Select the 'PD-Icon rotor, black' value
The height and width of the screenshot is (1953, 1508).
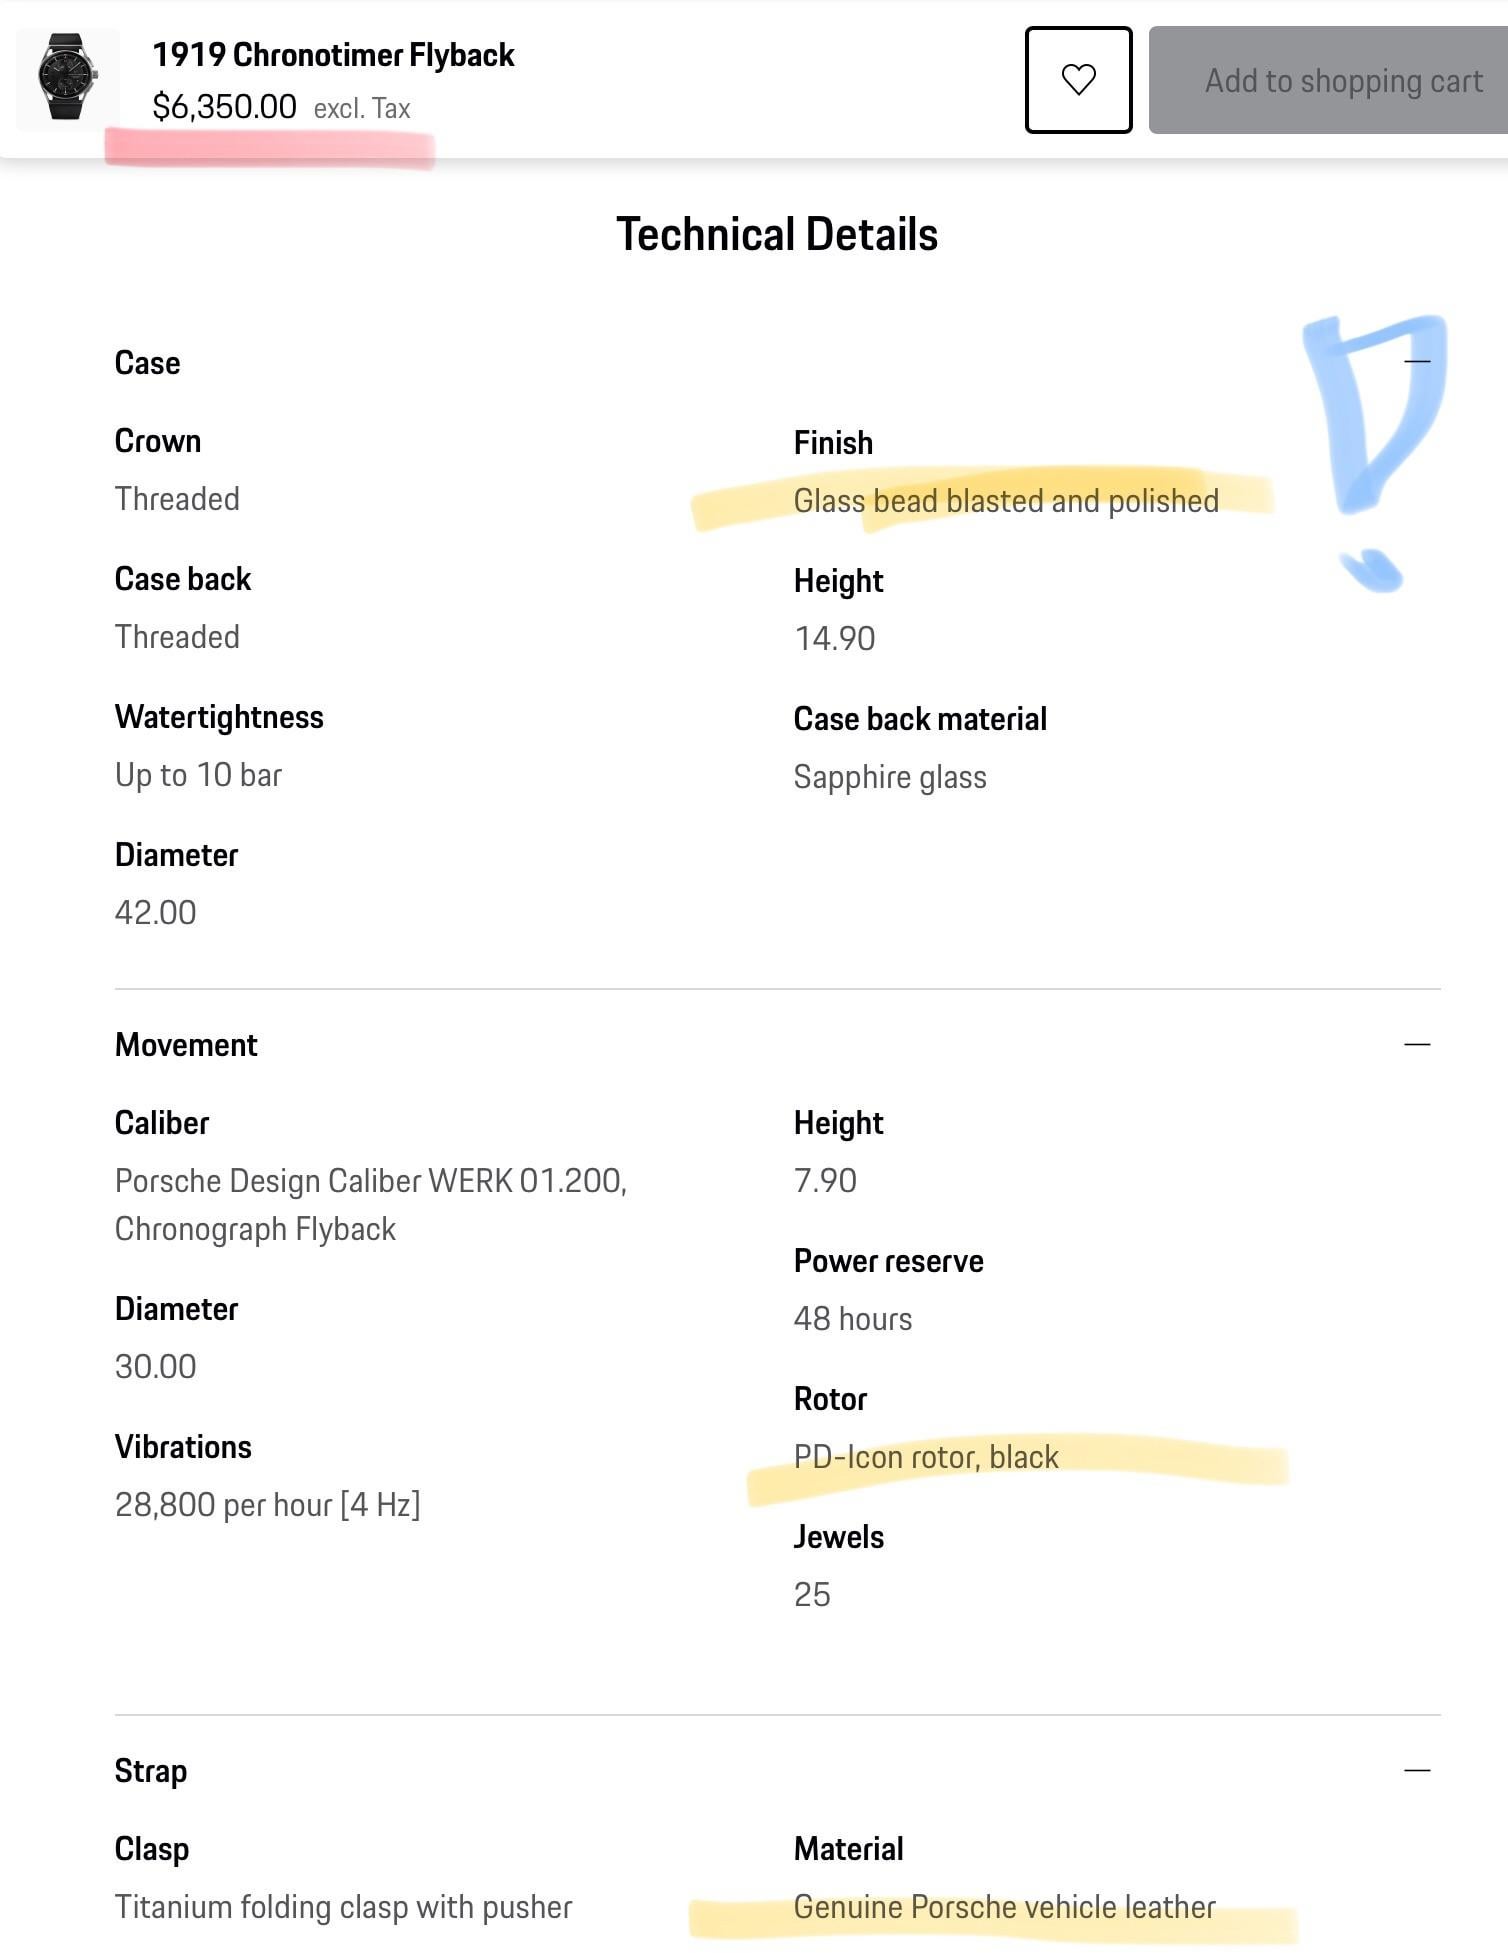(926, 1457)
